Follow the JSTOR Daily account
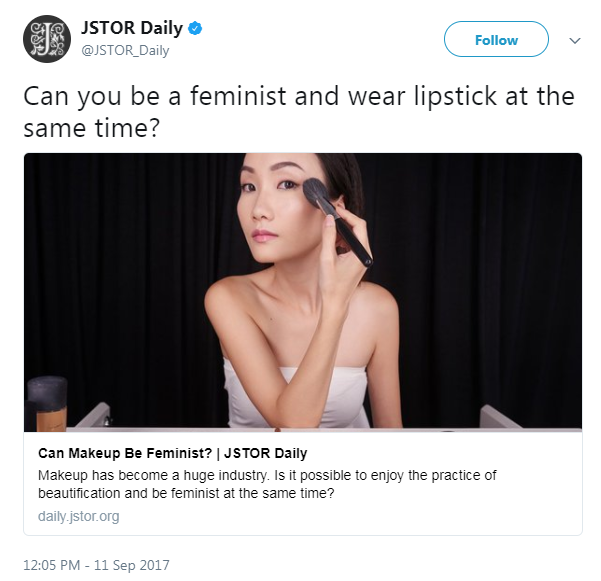This screenshot has width=601, height=581. [x=496, y=39]
